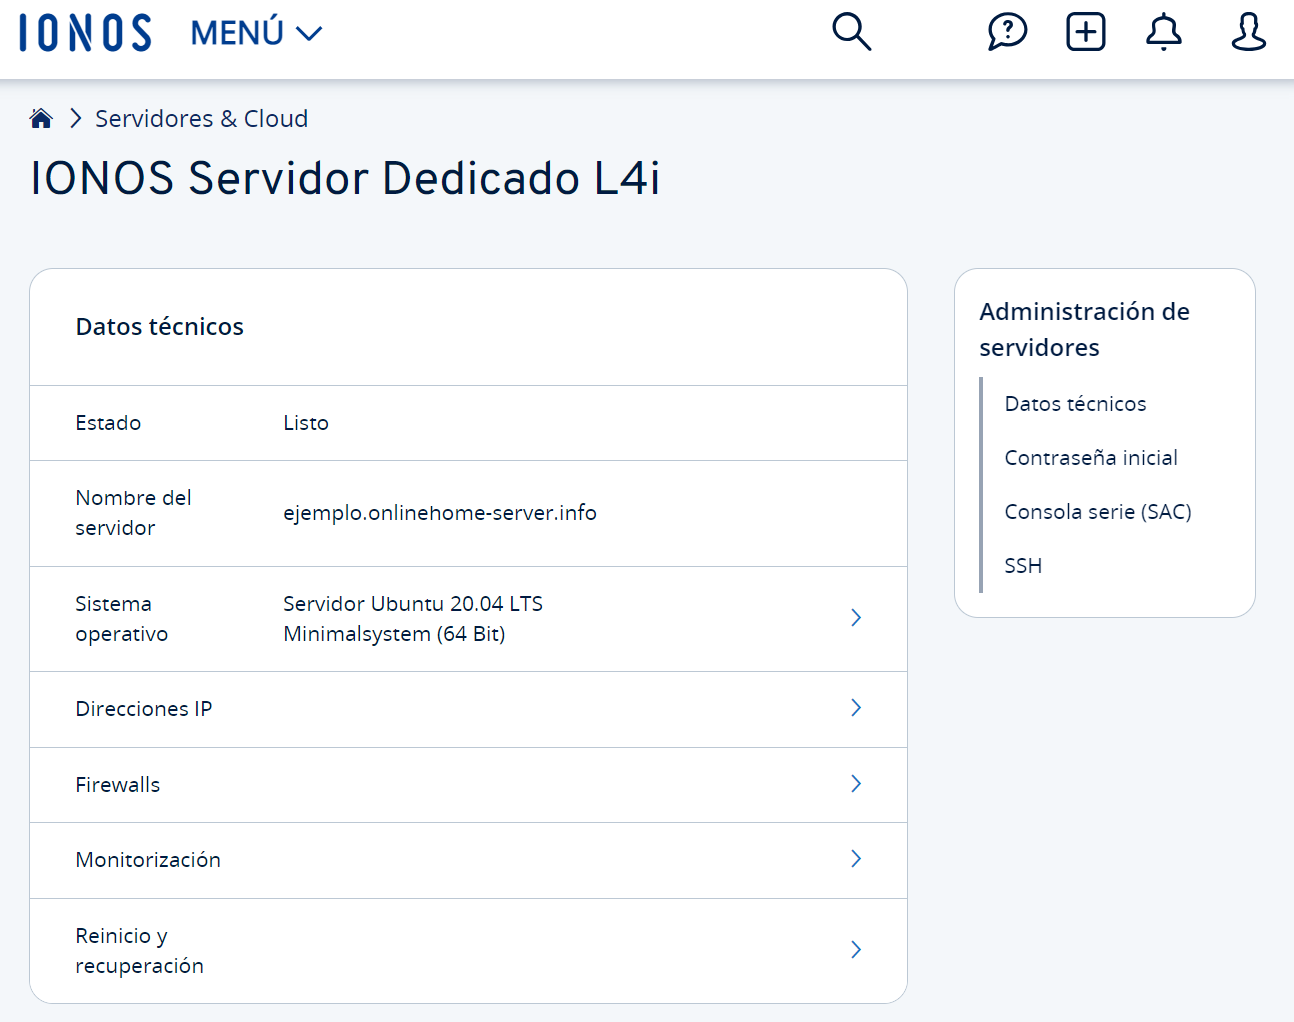Click the Administración de servidores heading
This screenshot has width=1294, height=1022.
click(1084, 330)
